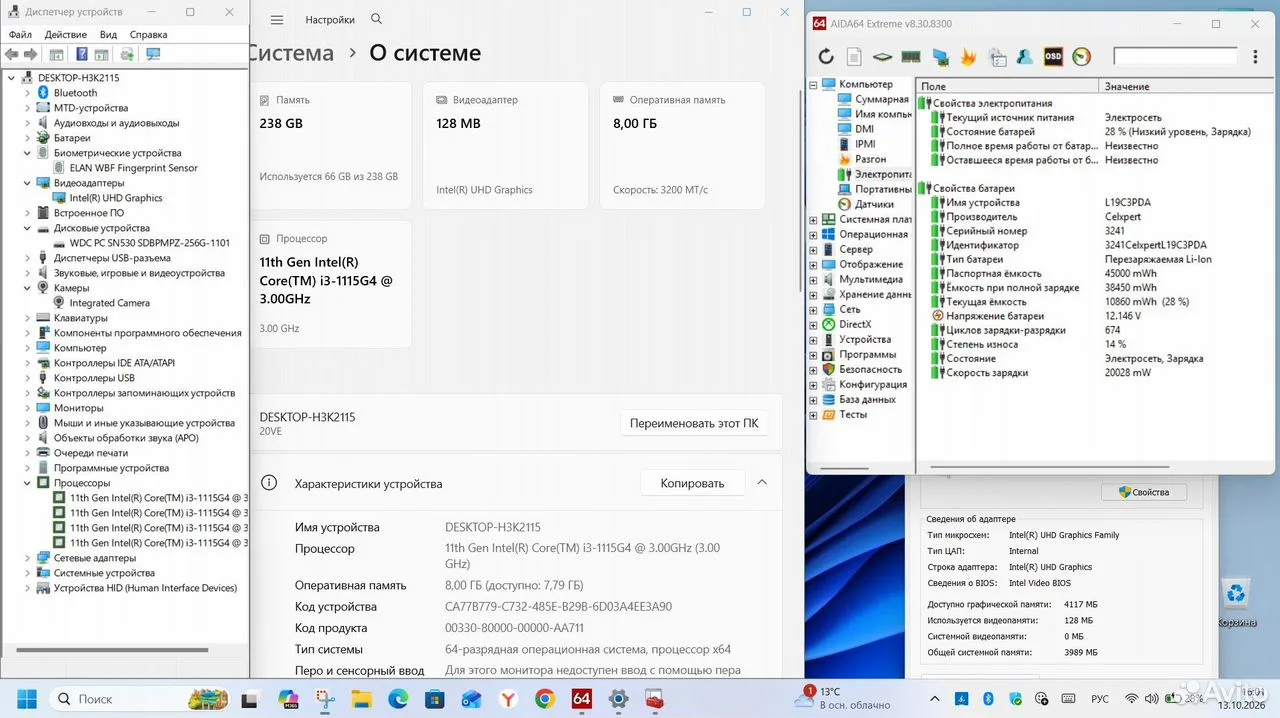Expand Сетевые адаптеры node
This screenshot has height=718, width=1280.
coord(27,558)
